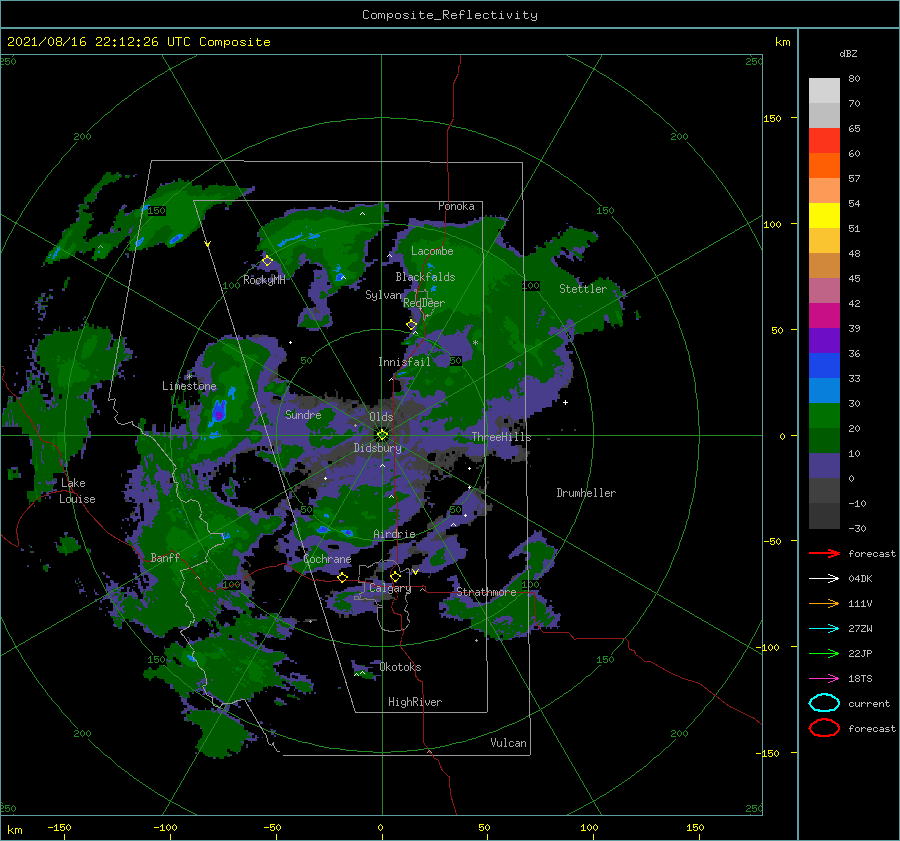Image resolution: width=900 pixels, height=841 pixels.
Task: Click the cyan 27ZW arrow in the legend
Action: point(824,629)
